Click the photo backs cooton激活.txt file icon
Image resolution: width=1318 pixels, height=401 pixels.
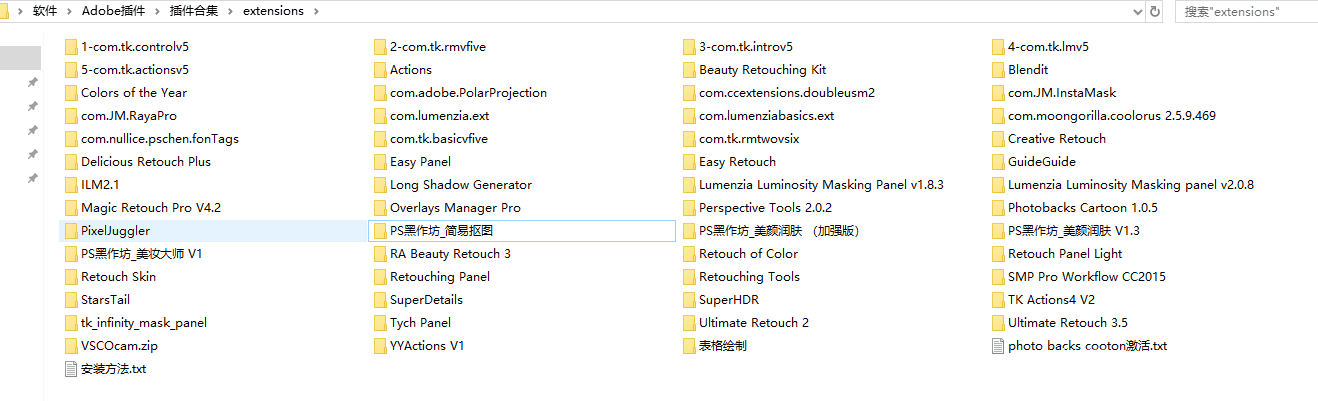[998, 346]
